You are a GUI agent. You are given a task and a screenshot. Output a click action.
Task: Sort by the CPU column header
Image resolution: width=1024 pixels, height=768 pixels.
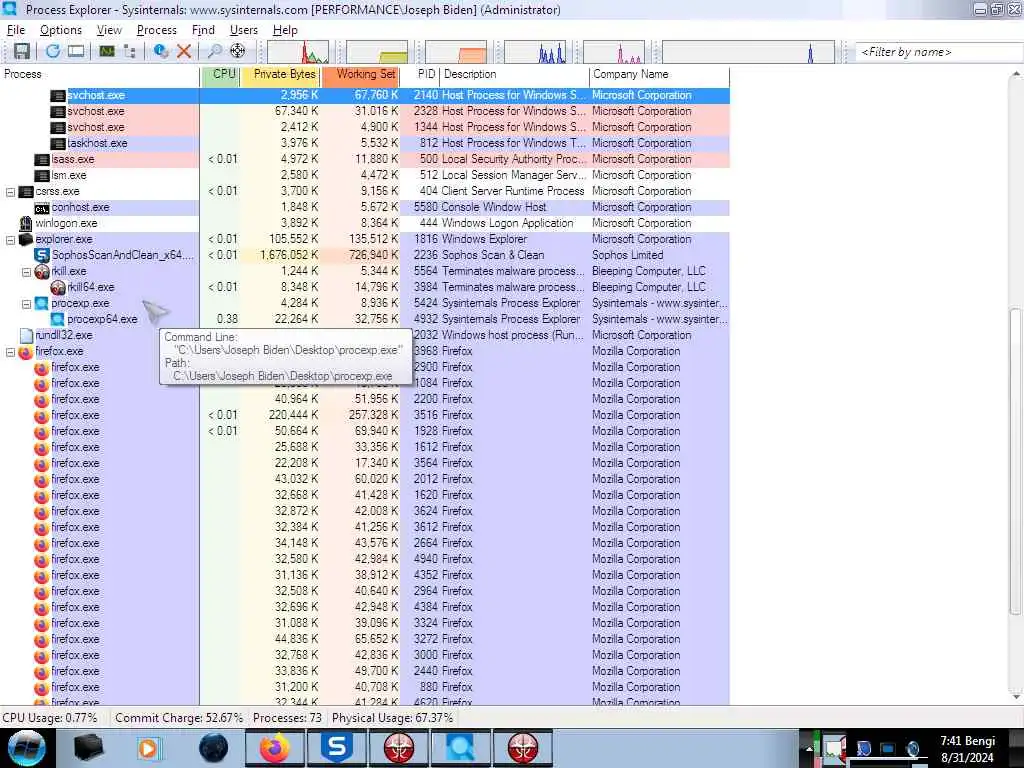(x=221, y=75)
